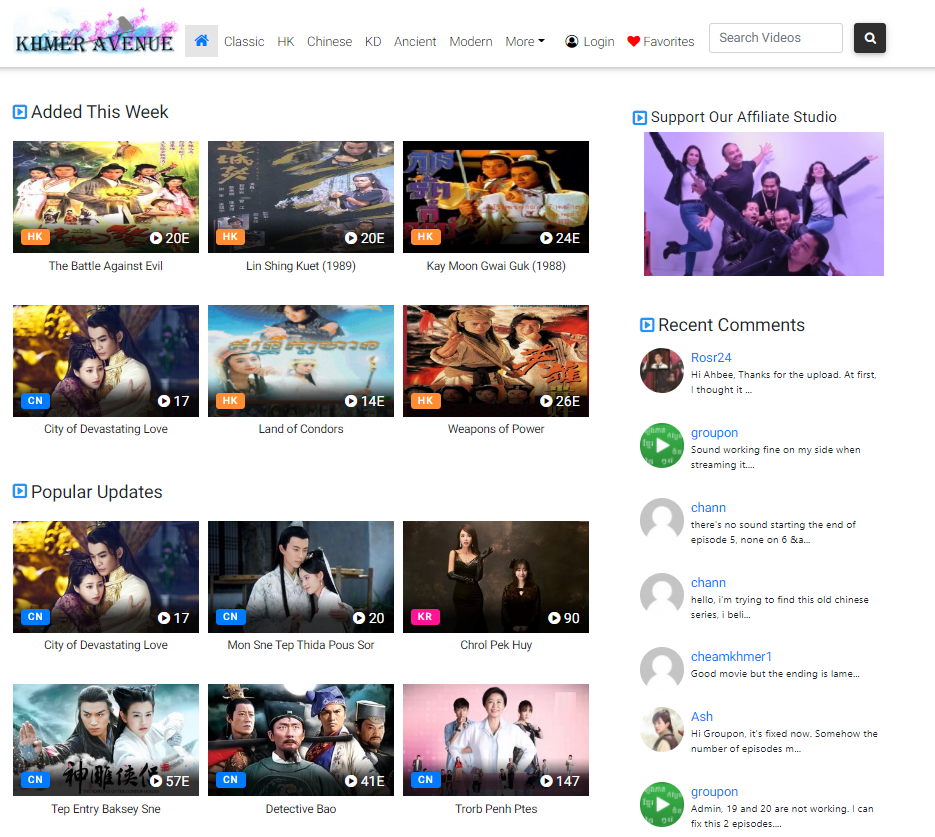Click the HK badge on Land of Condors
This screenshot has width=935, height=837.
(x=230, y=400)
